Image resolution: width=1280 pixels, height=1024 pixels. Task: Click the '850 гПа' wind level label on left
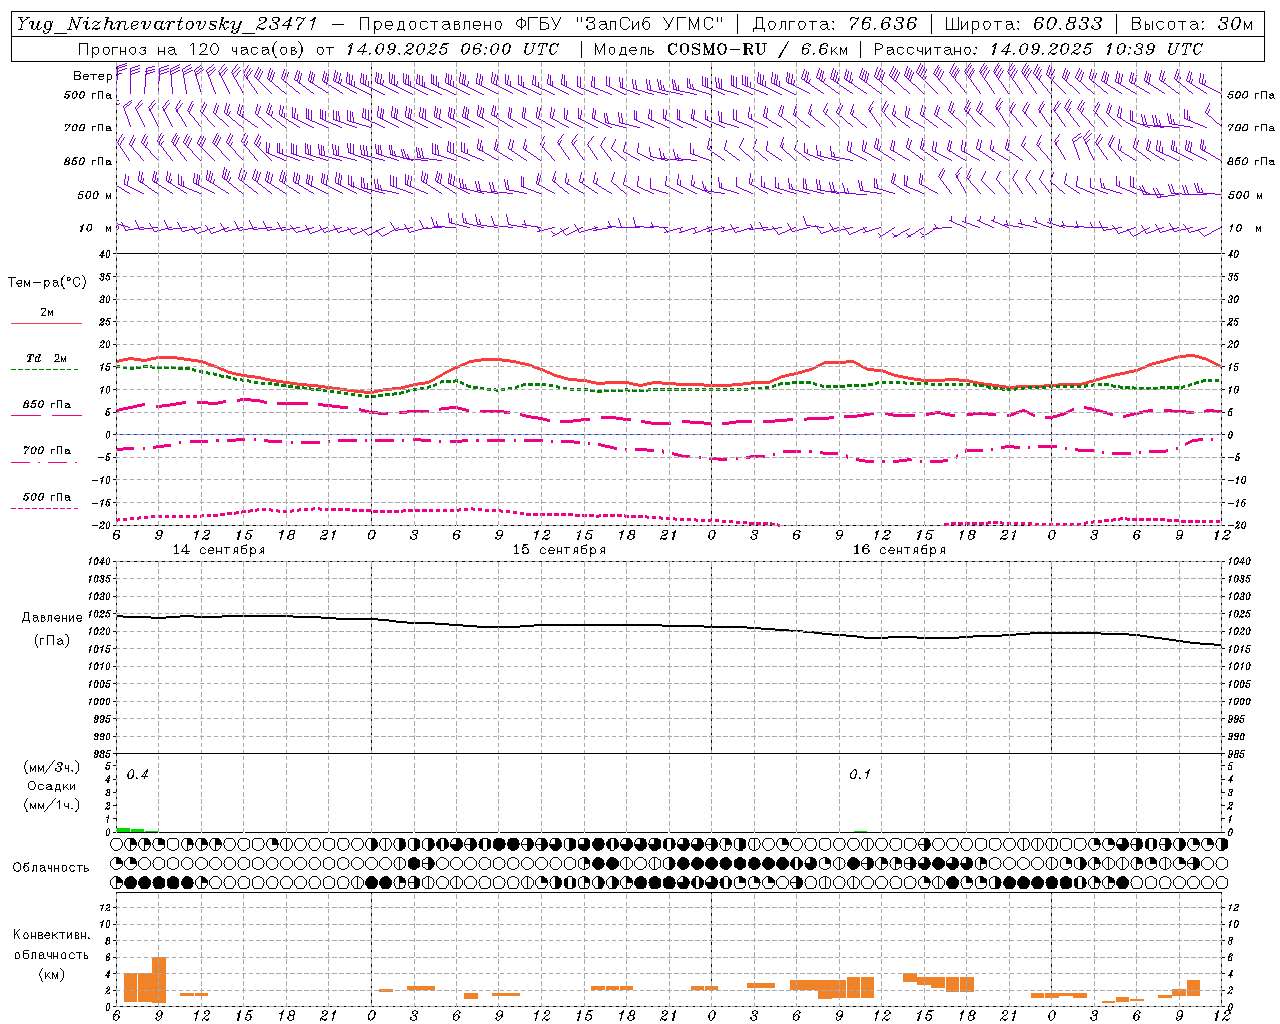[88, 161]
